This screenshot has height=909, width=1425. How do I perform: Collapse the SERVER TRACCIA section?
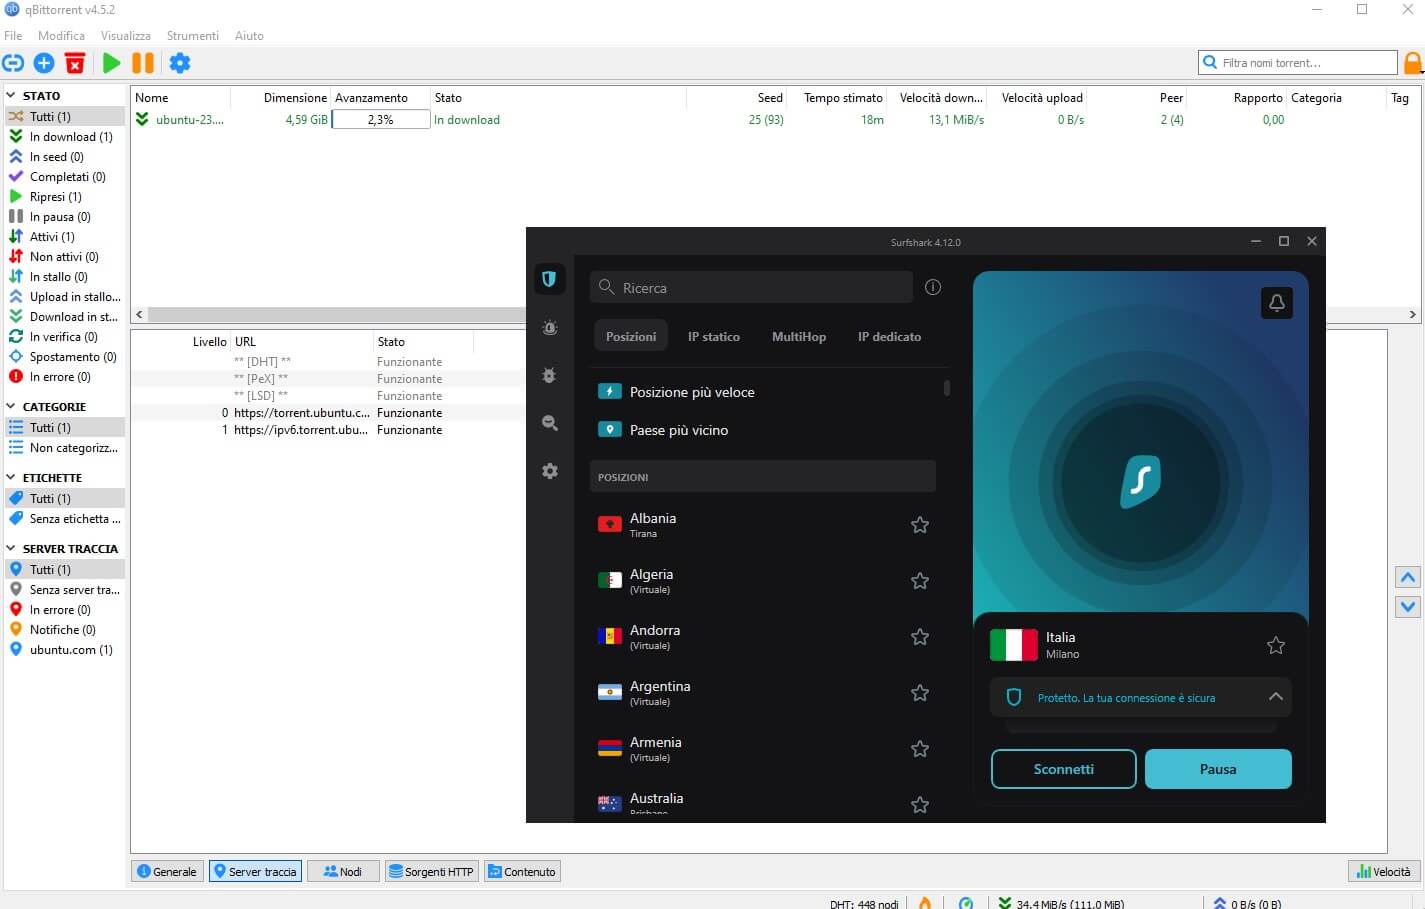[x=11, y=549]
